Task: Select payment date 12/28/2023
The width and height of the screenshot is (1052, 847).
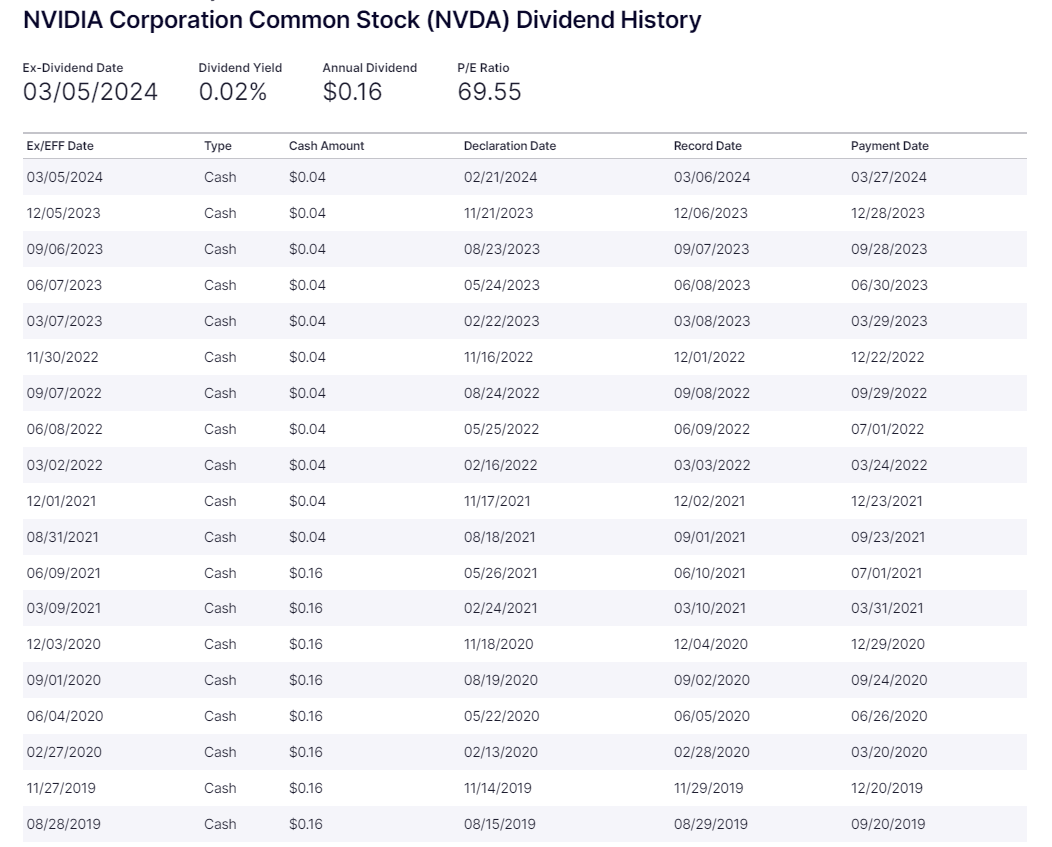Action: click(x=888, y=213)
